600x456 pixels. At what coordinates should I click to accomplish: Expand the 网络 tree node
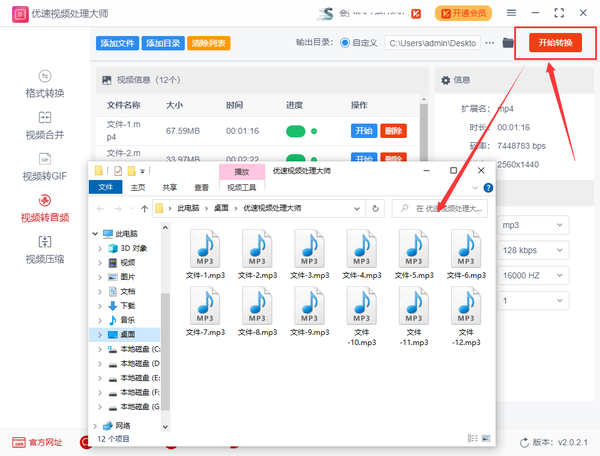click(95, 425)
